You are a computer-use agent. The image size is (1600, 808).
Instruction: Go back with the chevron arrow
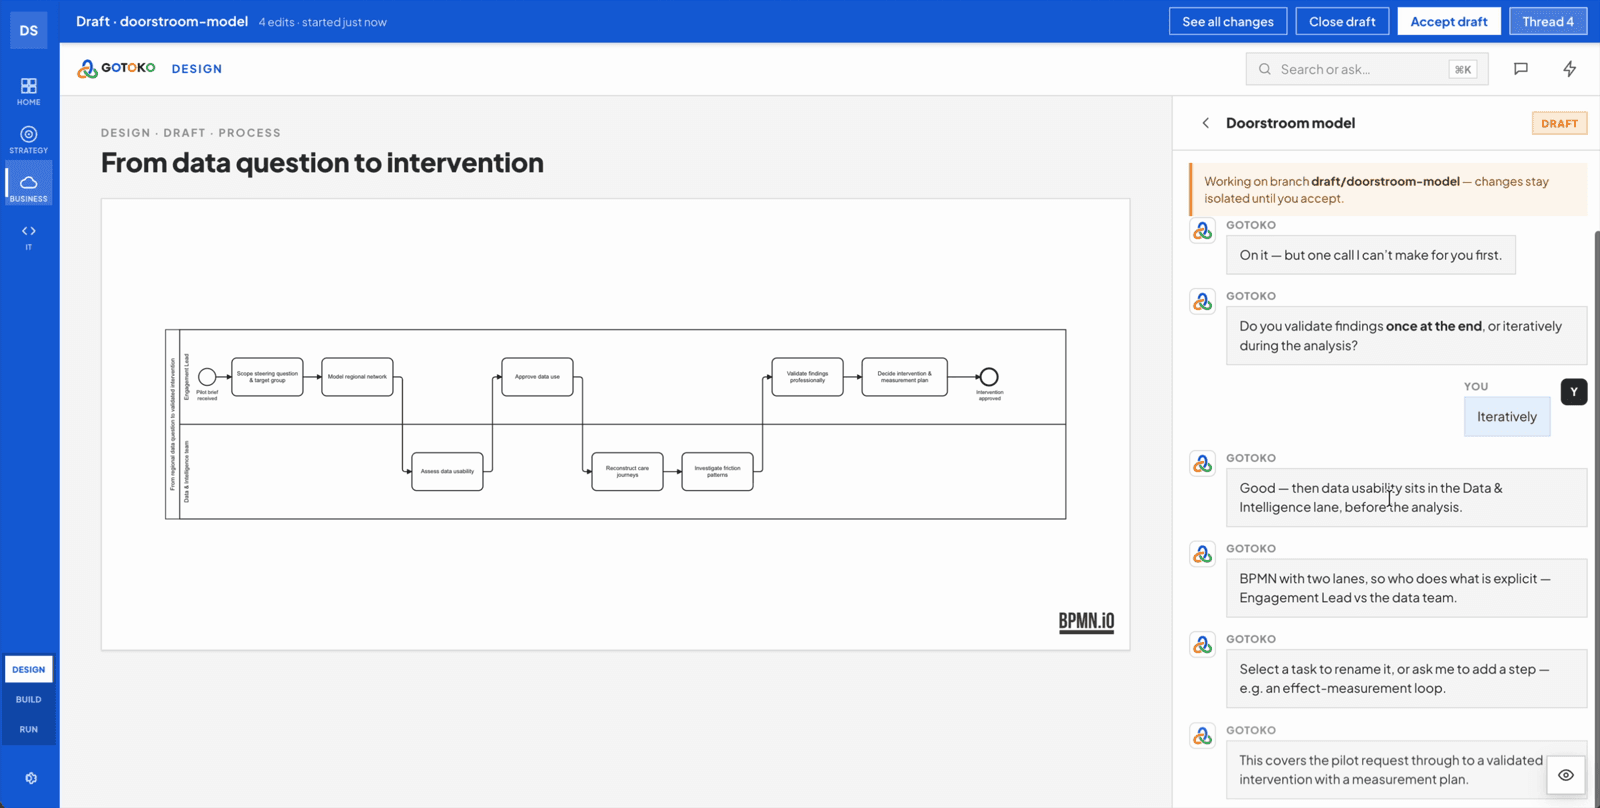(x=1206, y=123)
